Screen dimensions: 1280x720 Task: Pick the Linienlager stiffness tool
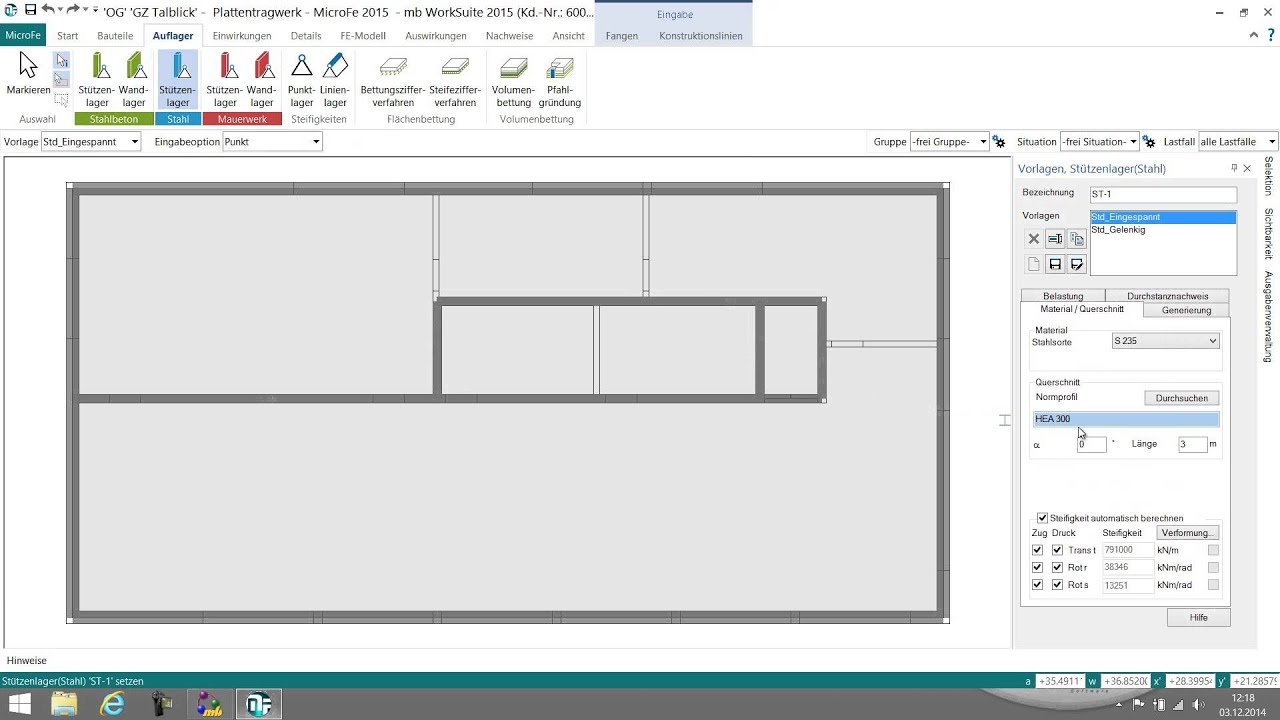point(335,80)
